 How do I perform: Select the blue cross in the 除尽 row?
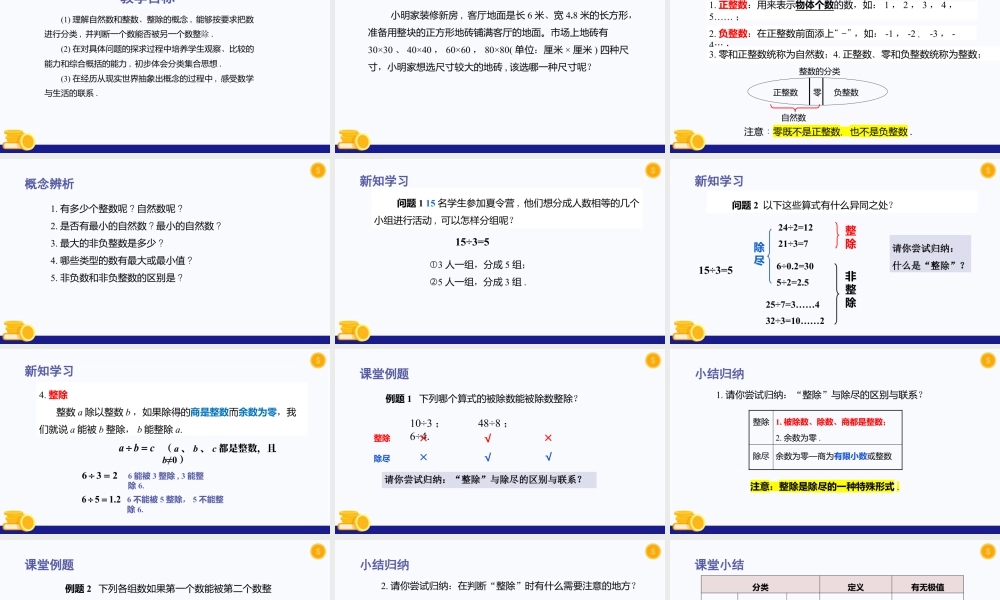(x=424, y=458)
